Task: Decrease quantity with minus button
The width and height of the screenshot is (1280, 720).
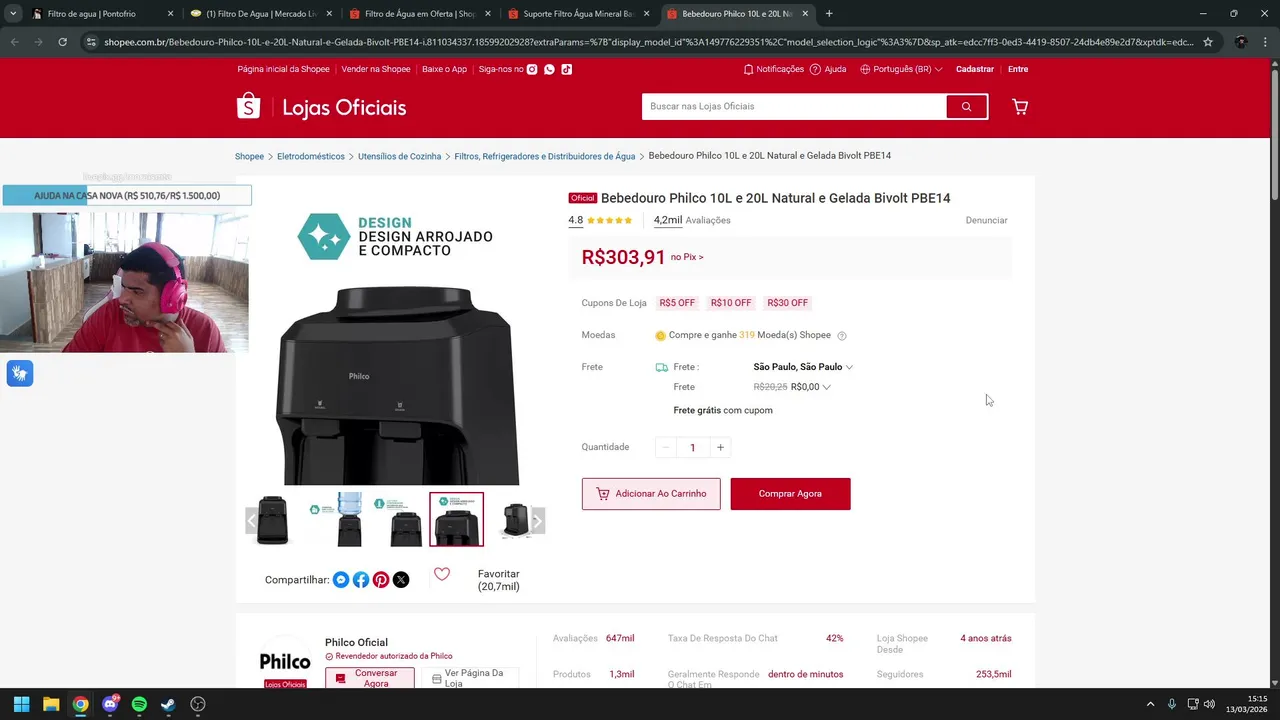Action: point(666,447)
